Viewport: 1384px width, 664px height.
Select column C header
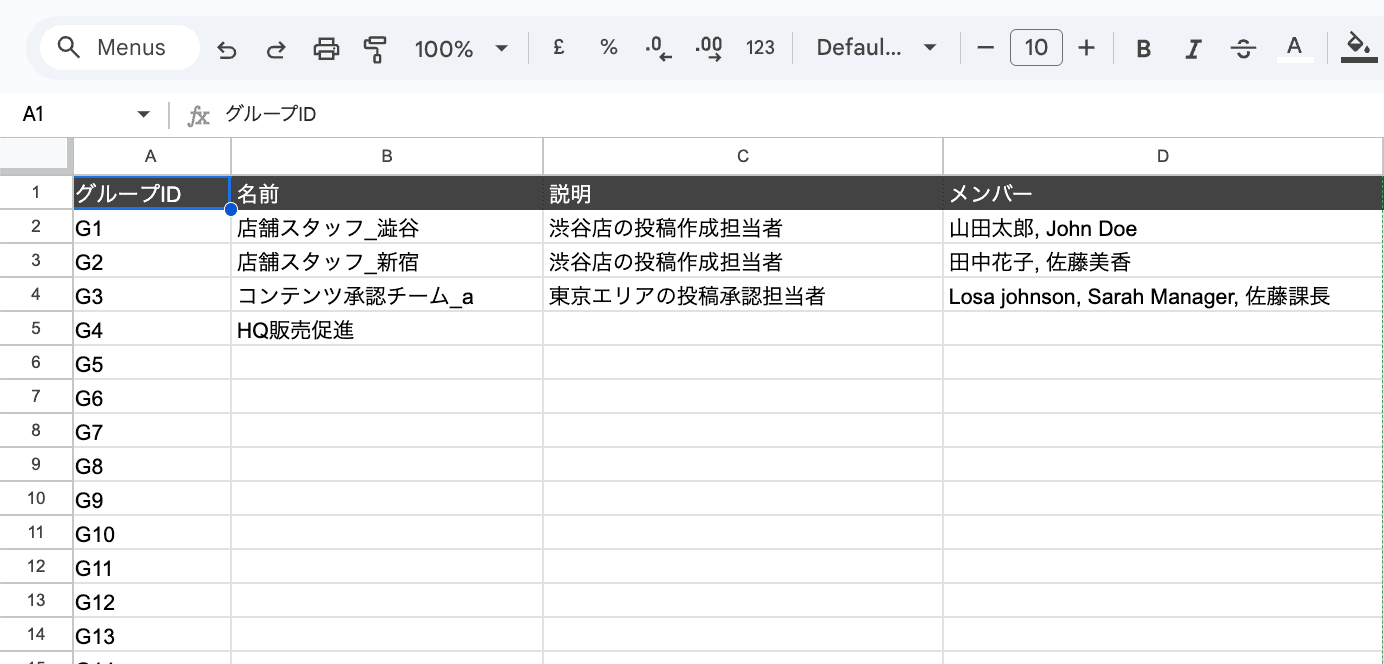pyautogui.click(x=742, y=156)
